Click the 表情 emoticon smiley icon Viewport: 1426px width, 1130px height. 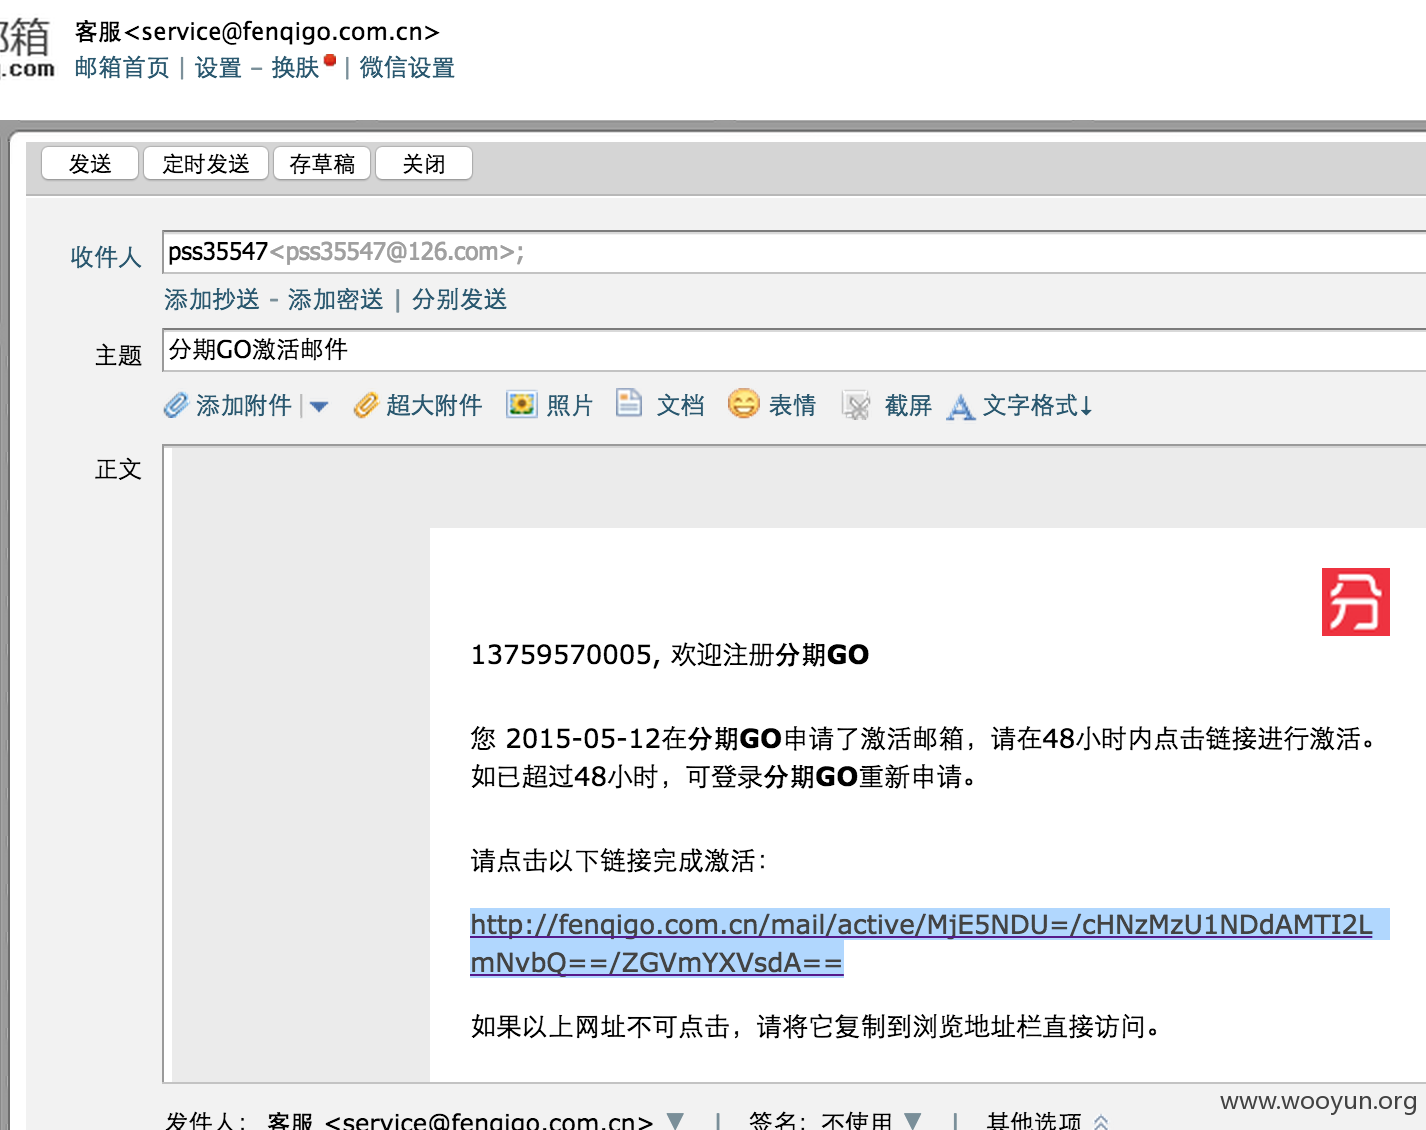743,403
